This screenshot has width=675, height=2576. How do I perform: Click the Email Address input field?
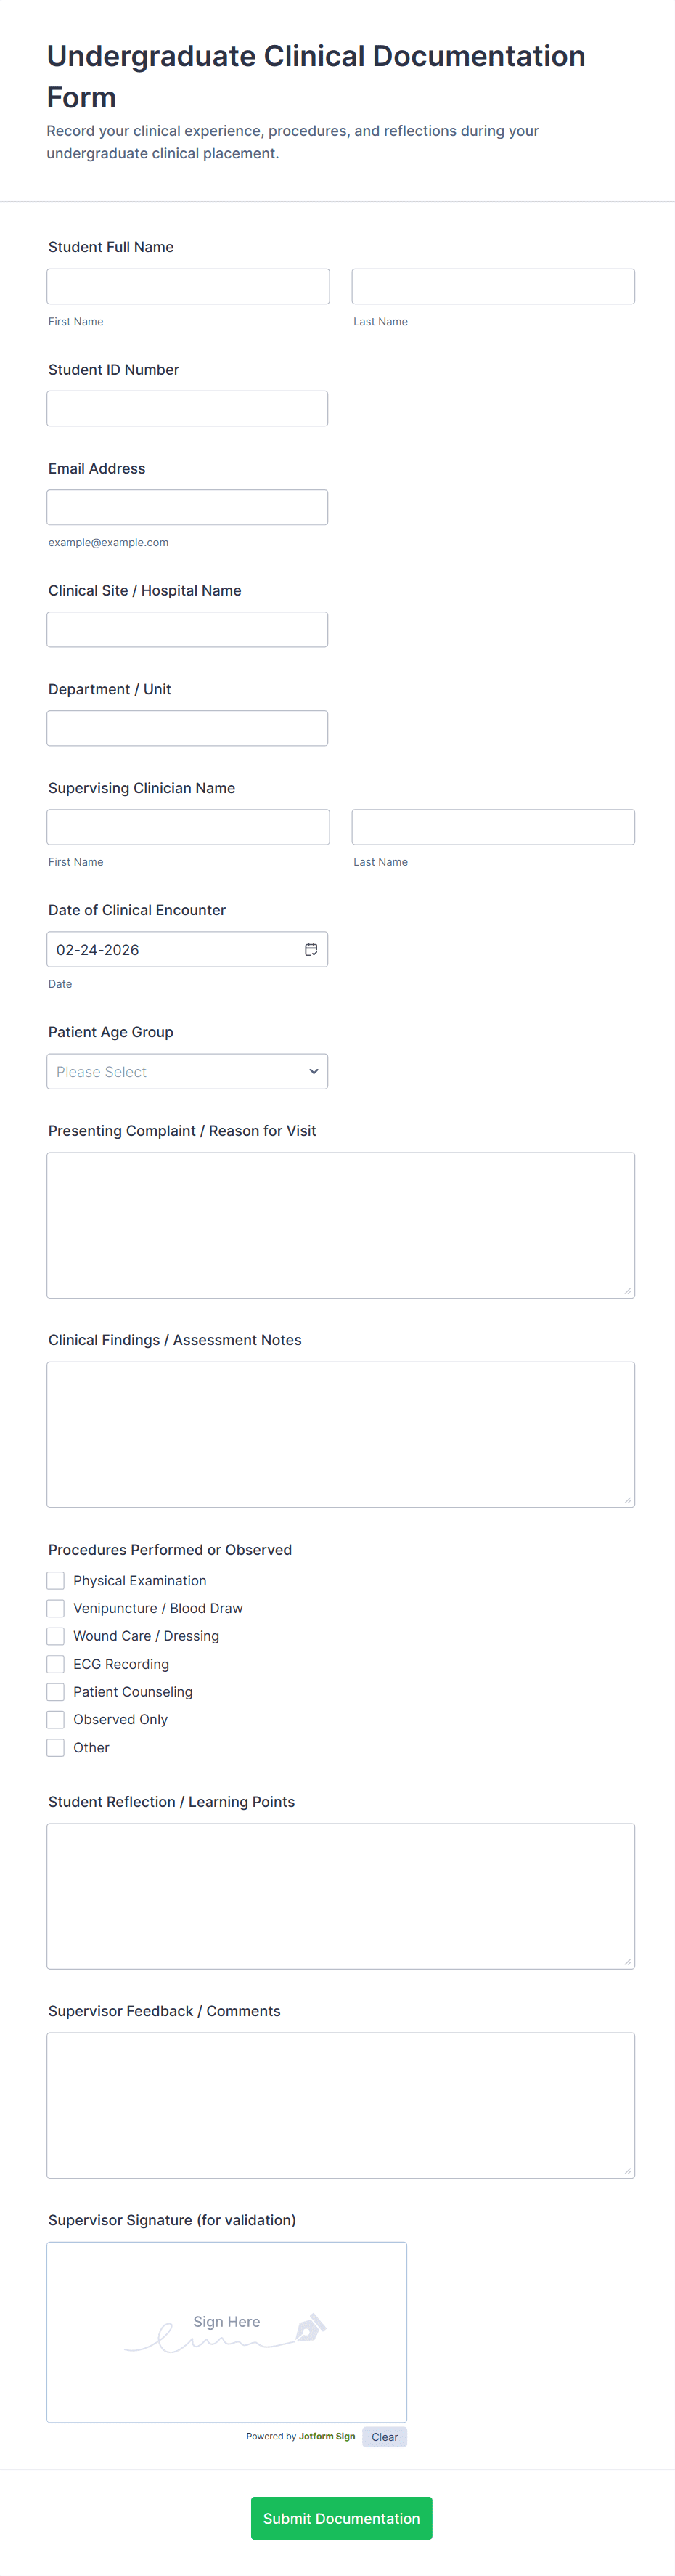pyautogui.click(x=187, y=507)
